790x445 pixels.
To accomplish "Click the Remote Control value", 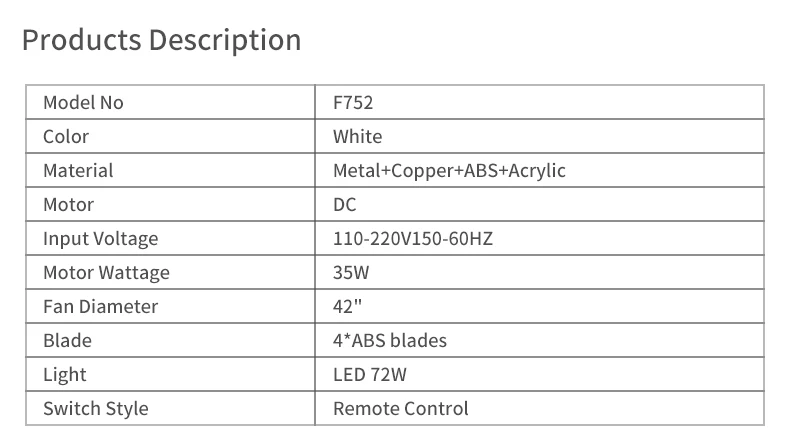I will [x=400, y=408].
